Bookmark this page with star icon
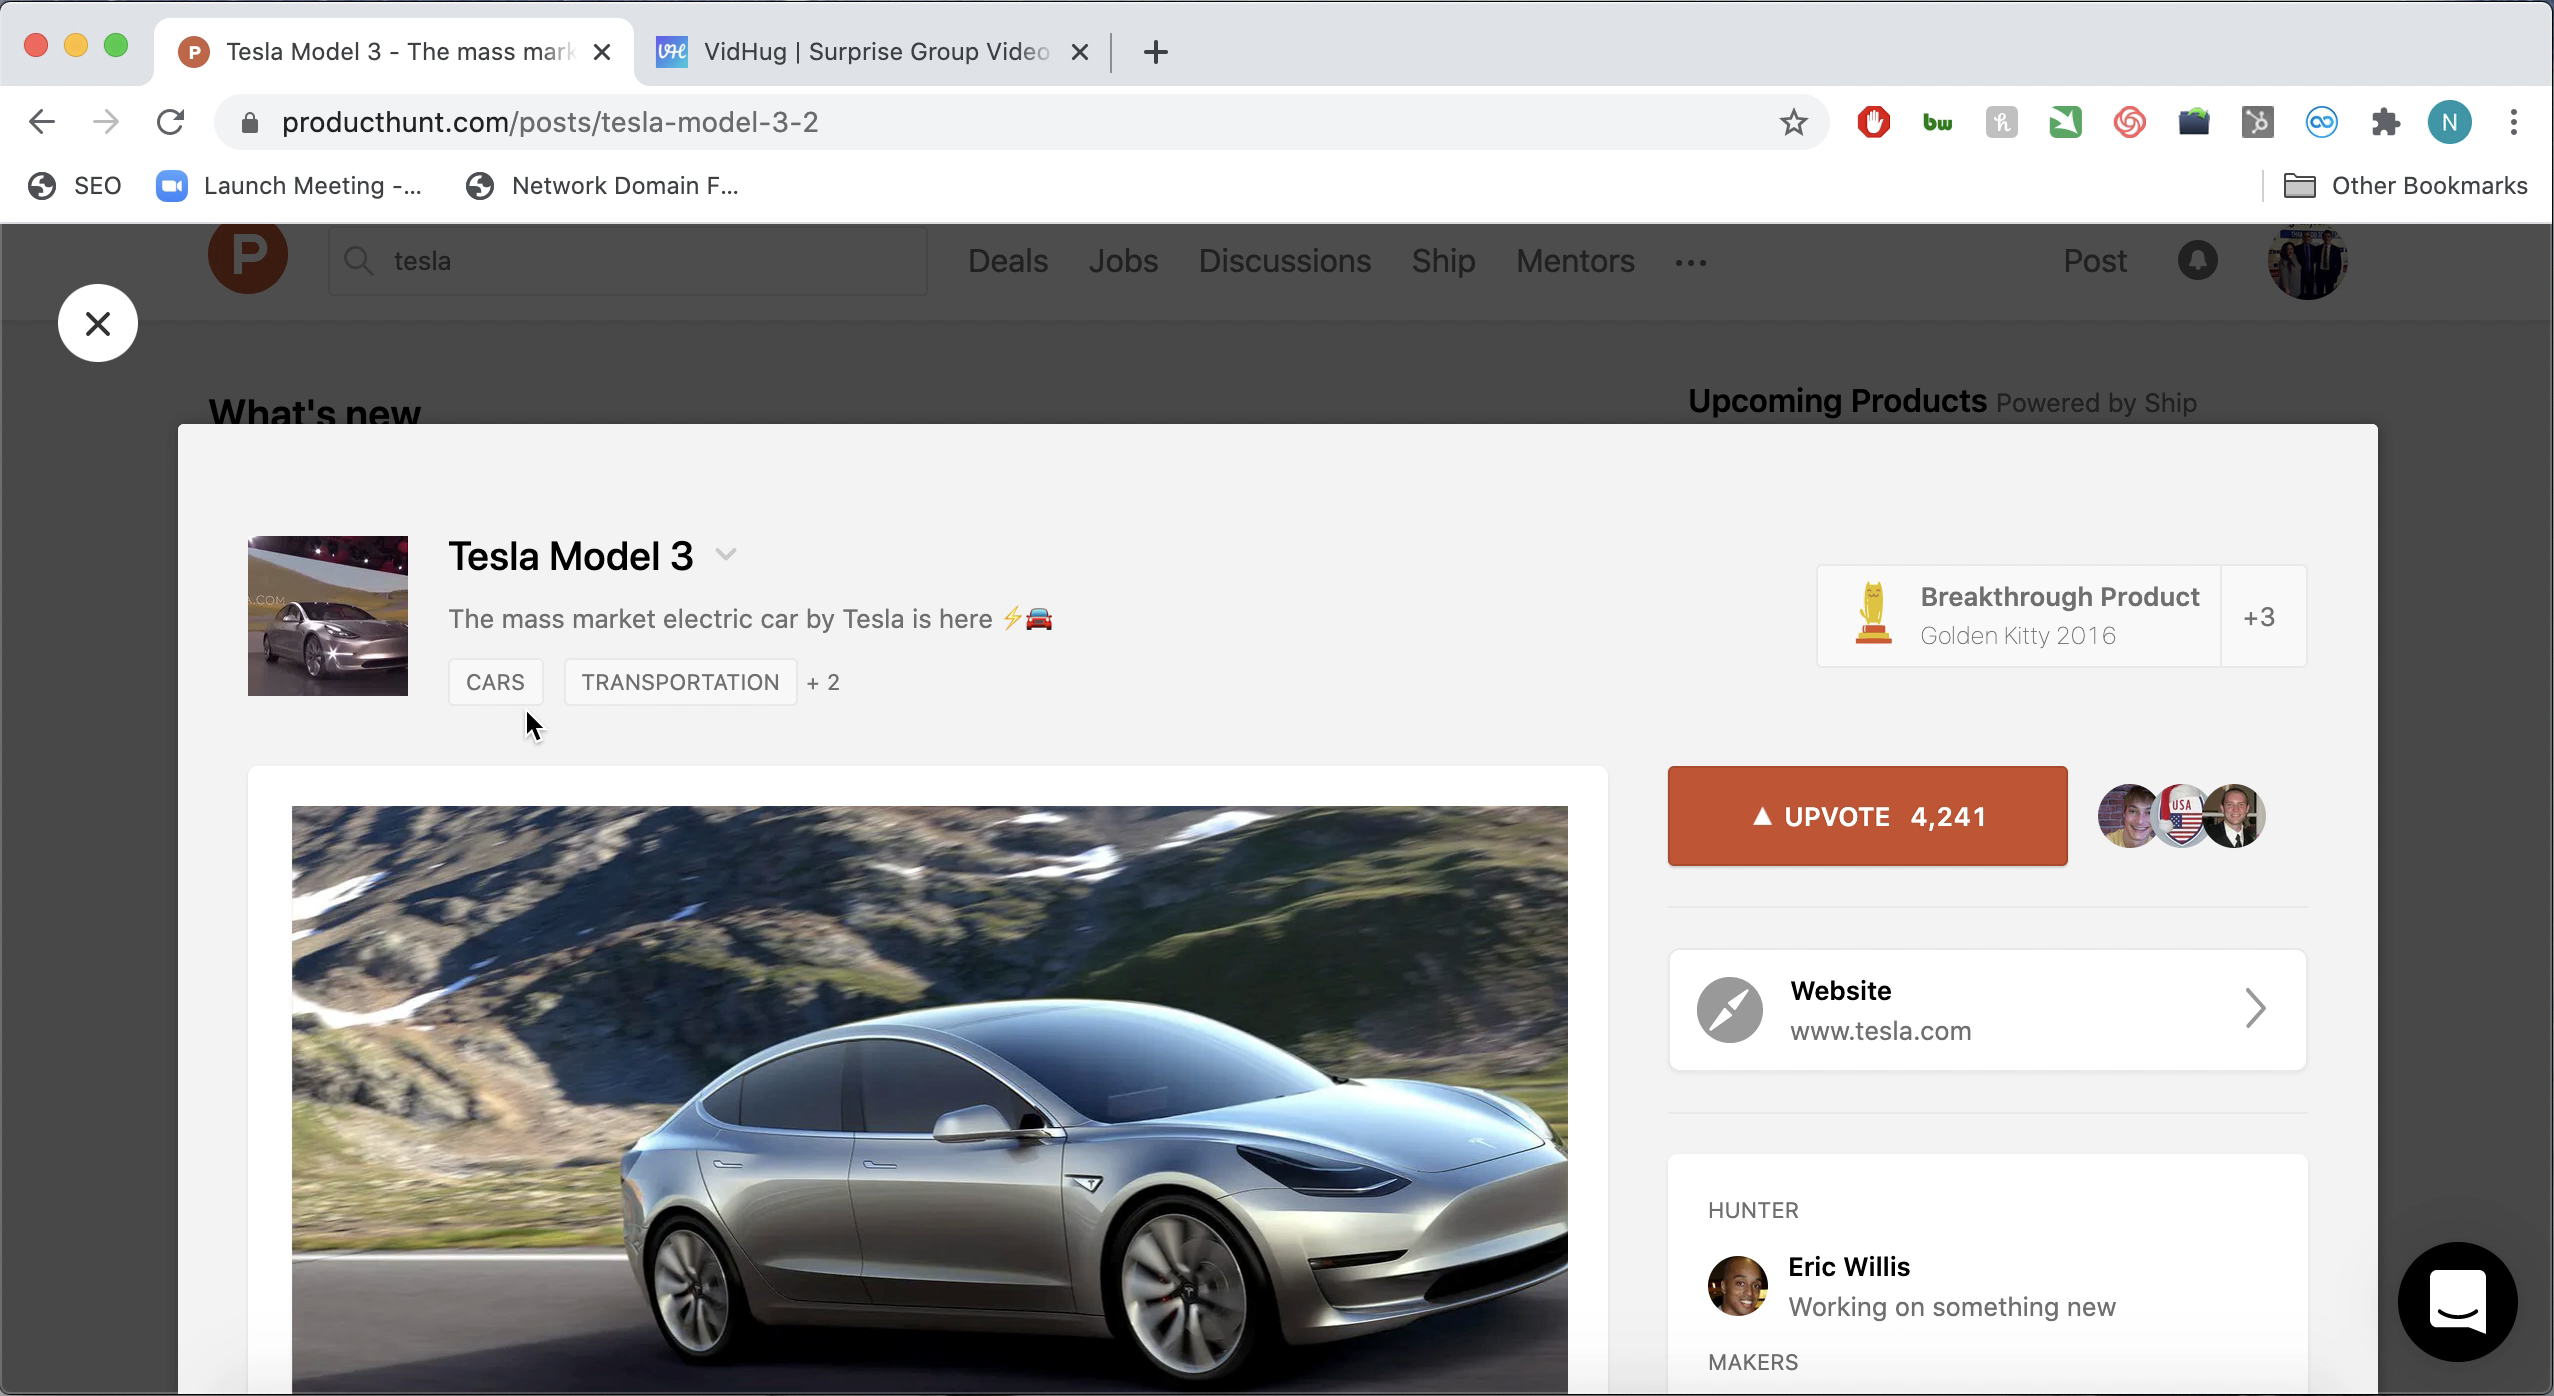 pos(1793,122)
